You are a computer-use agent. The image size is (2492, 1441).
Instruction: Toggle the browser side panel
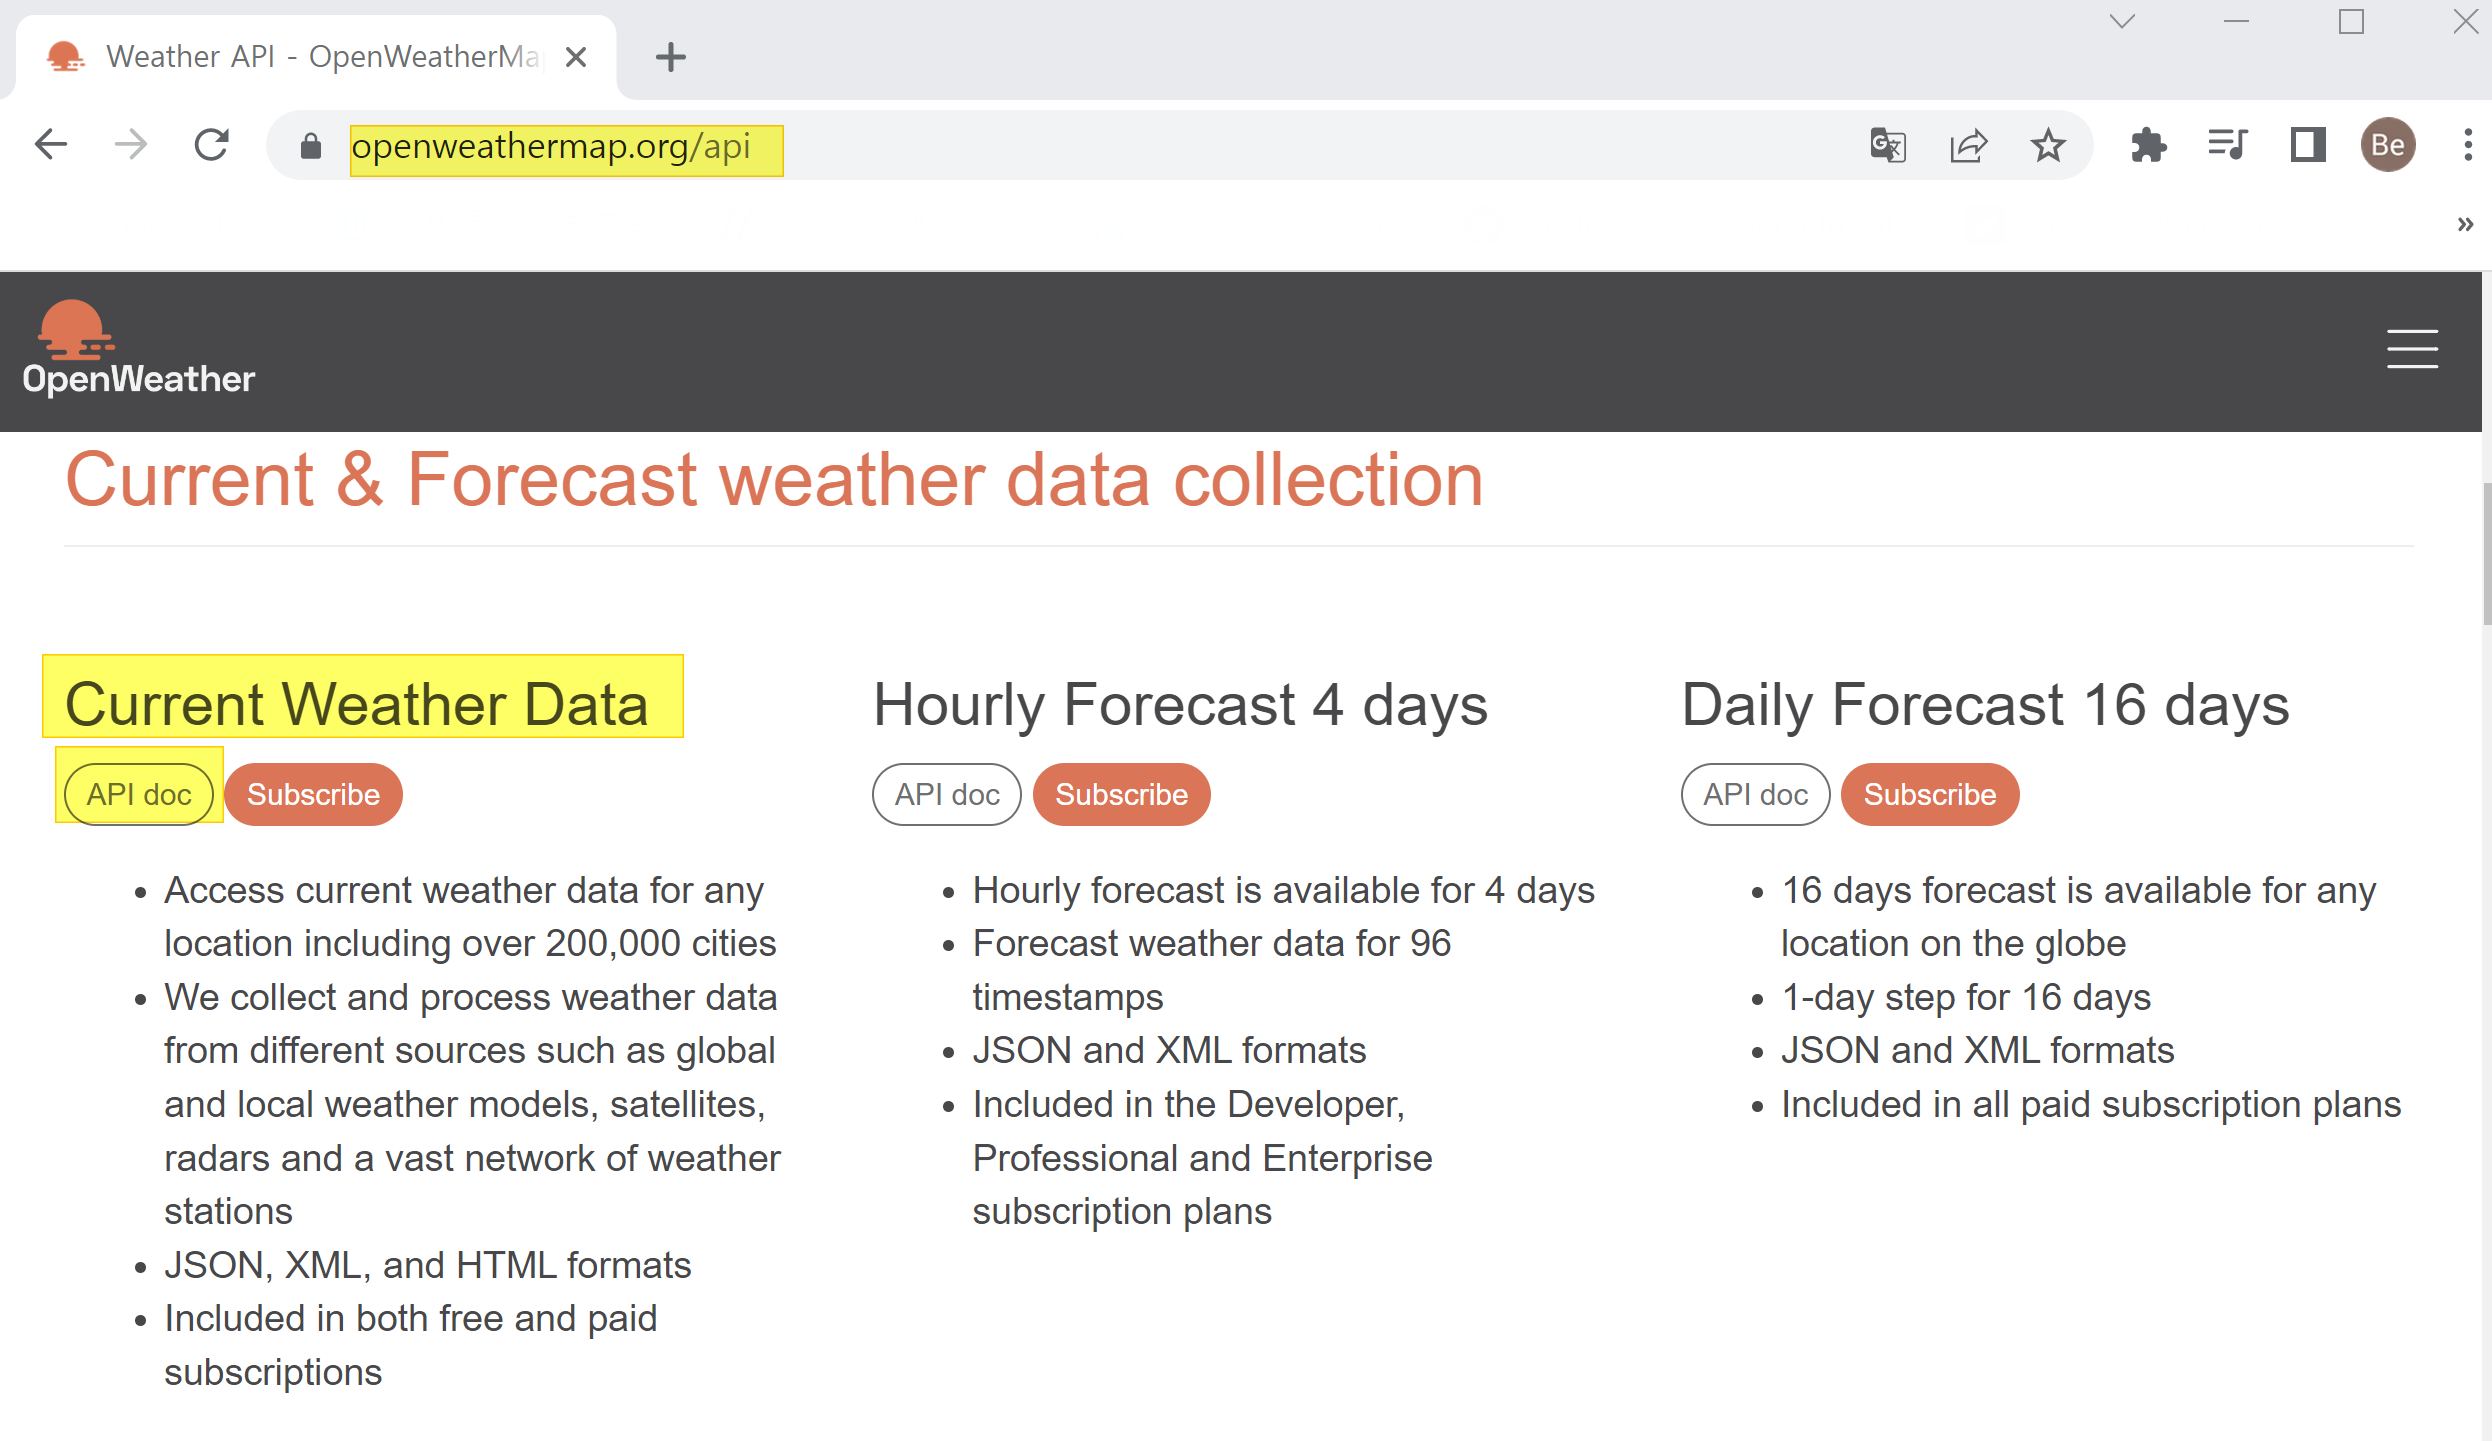click(2308, 146)
